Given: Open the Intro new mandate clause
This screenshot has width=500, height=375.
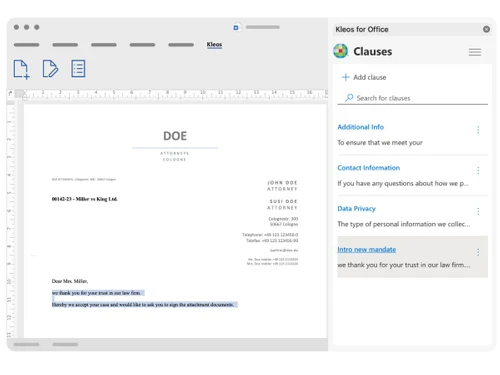Looking at the screenshot, I should (x=366, y=249).
